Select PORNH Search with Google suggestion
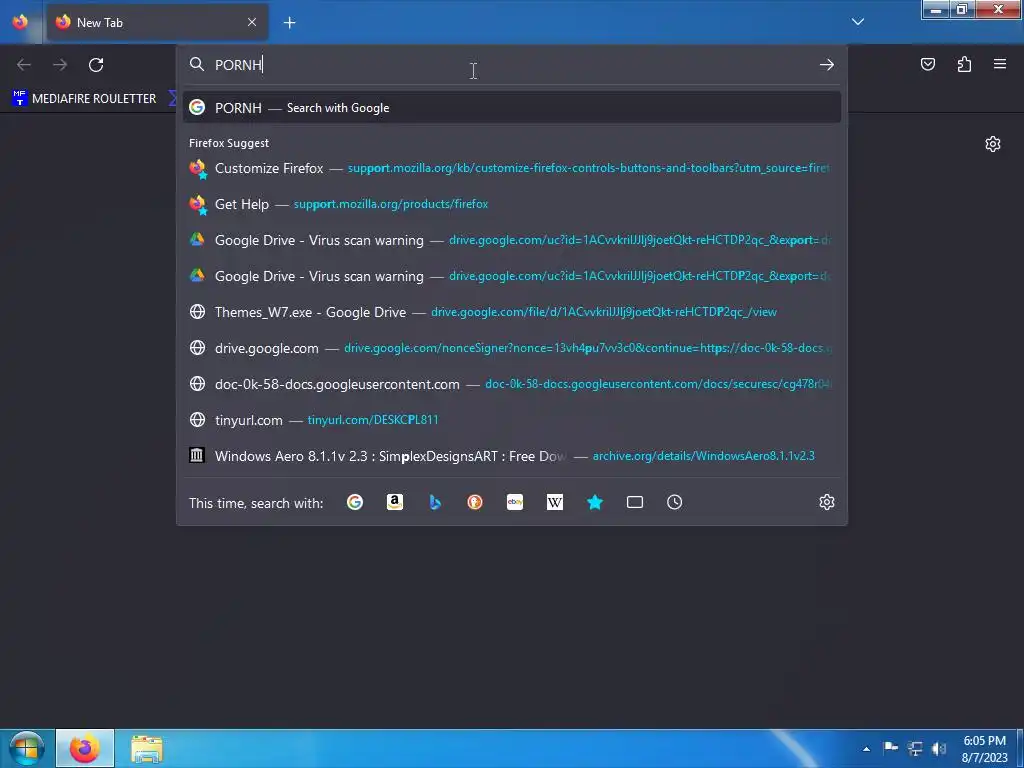The height and width of the screenshot is (768, 1024). pos(512,108)
